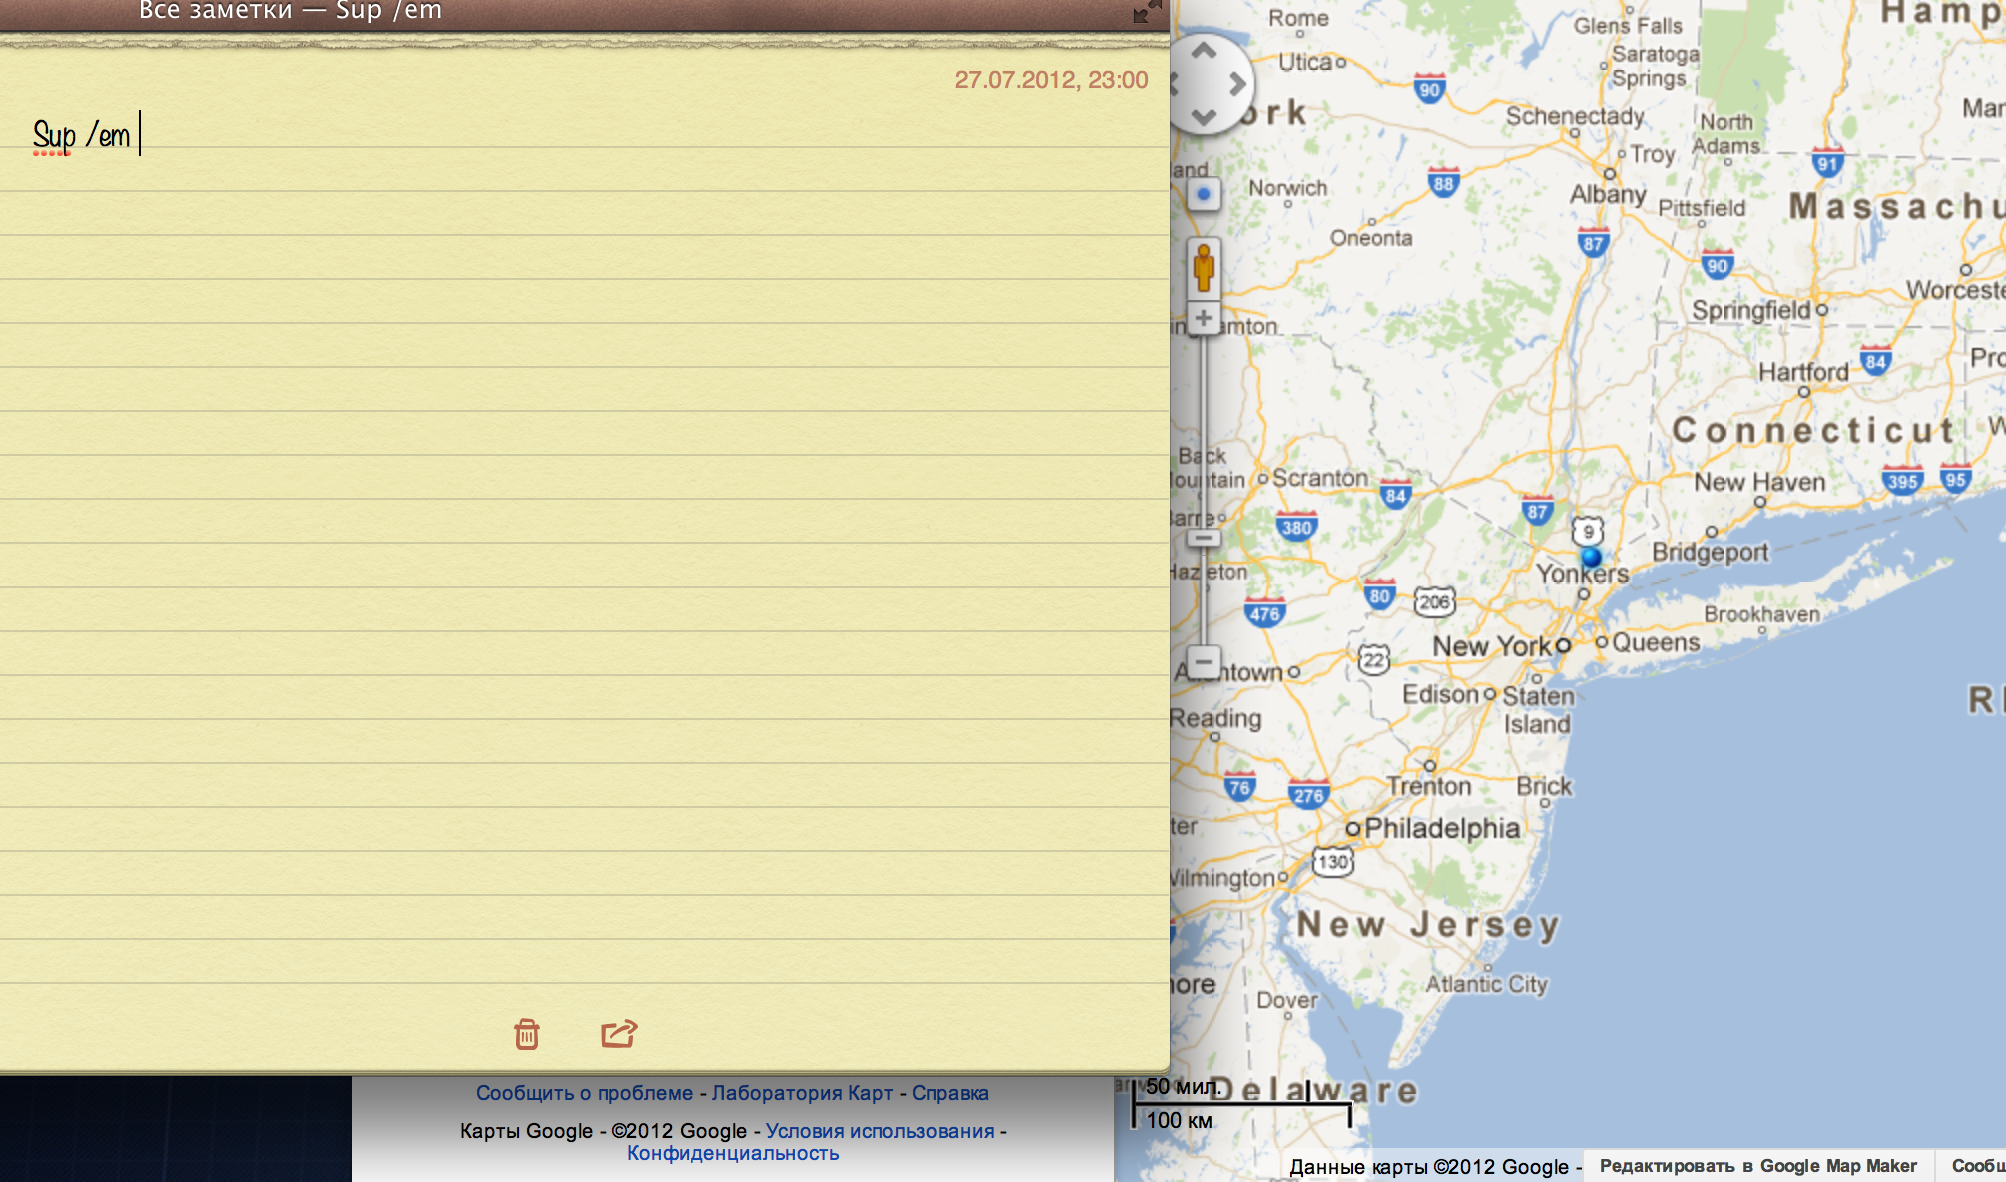Click the Norwich town label
The image size is (2006, 1182).
tap(1287, 188)
